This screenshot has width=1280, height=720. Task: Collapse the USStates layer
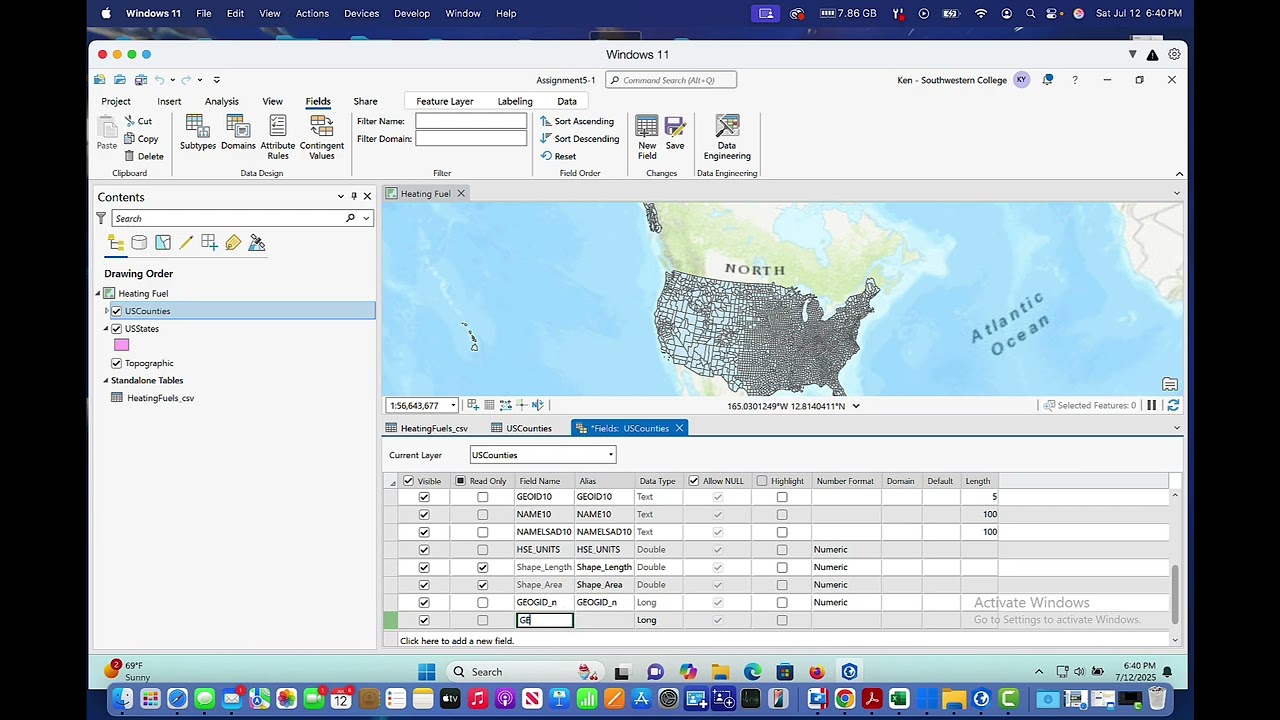107,329
